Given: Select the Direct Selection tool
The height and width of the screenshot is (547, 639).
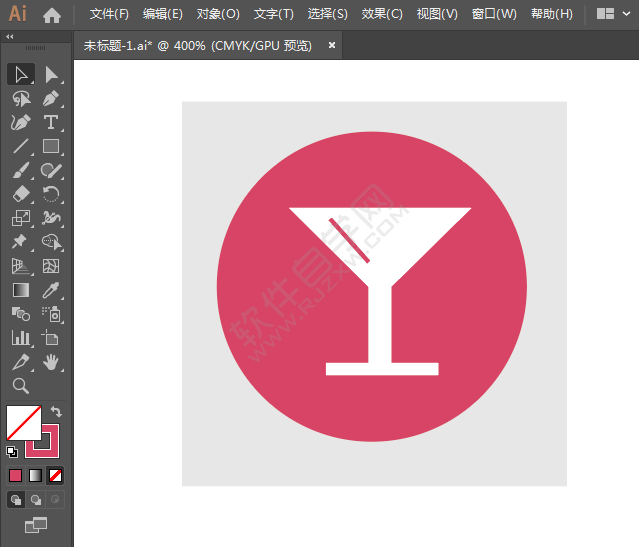Looking at the screenshot, I should [x=51, y=75].
